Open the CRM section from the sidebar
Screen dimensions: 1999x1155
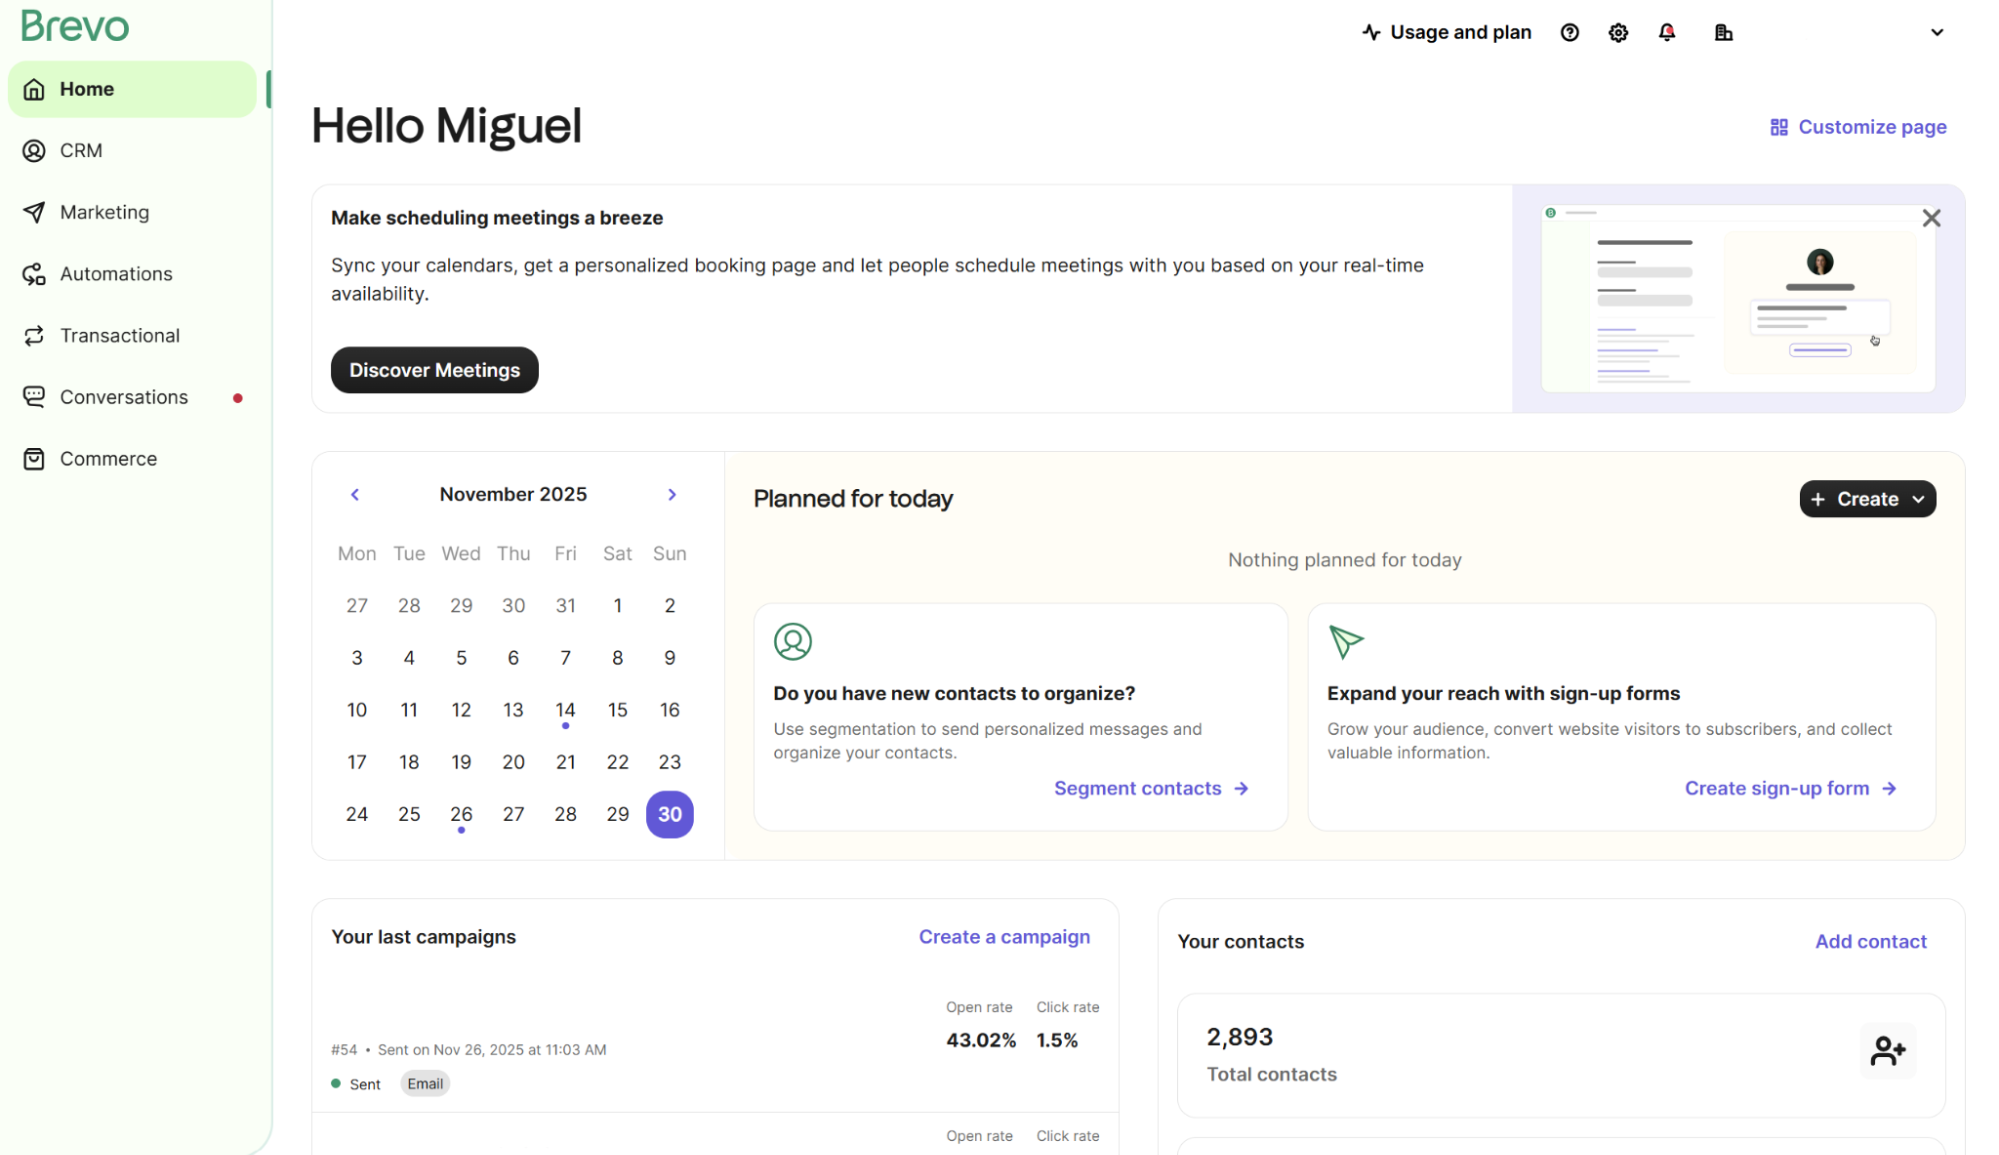click(80, 150)
